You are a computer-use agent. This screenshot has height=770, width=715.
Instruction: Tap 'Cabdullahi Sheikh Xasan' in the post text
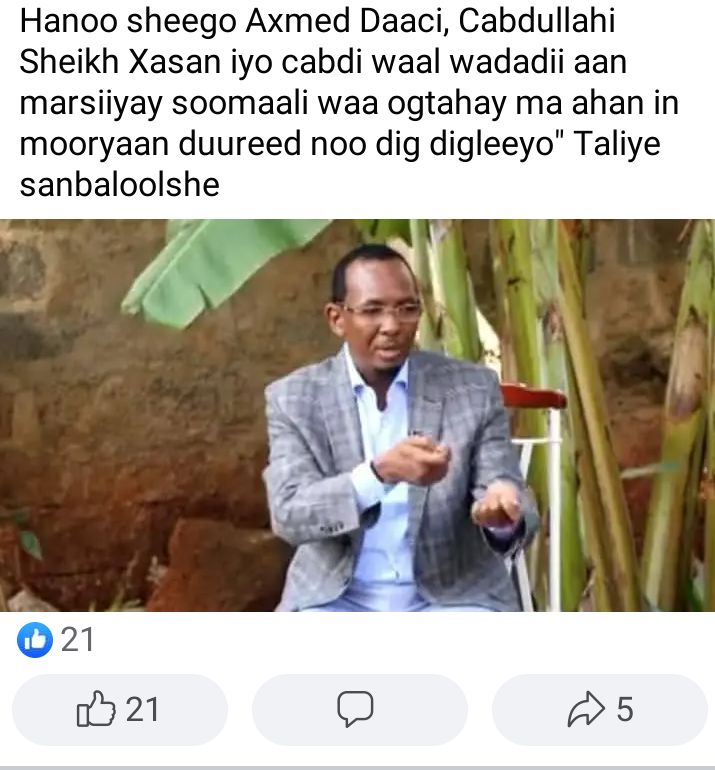[x=317, y=42]
